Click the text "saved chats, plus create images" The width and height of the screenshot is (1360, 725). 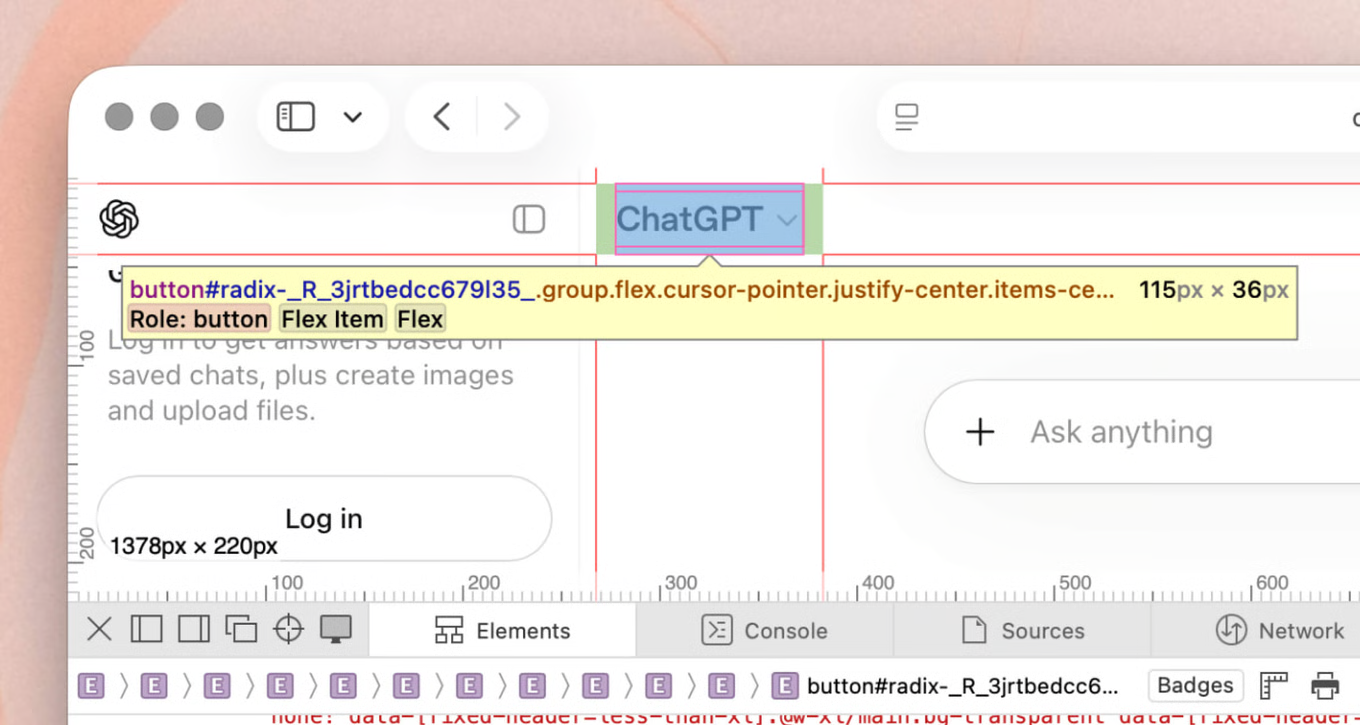[311, 376]
